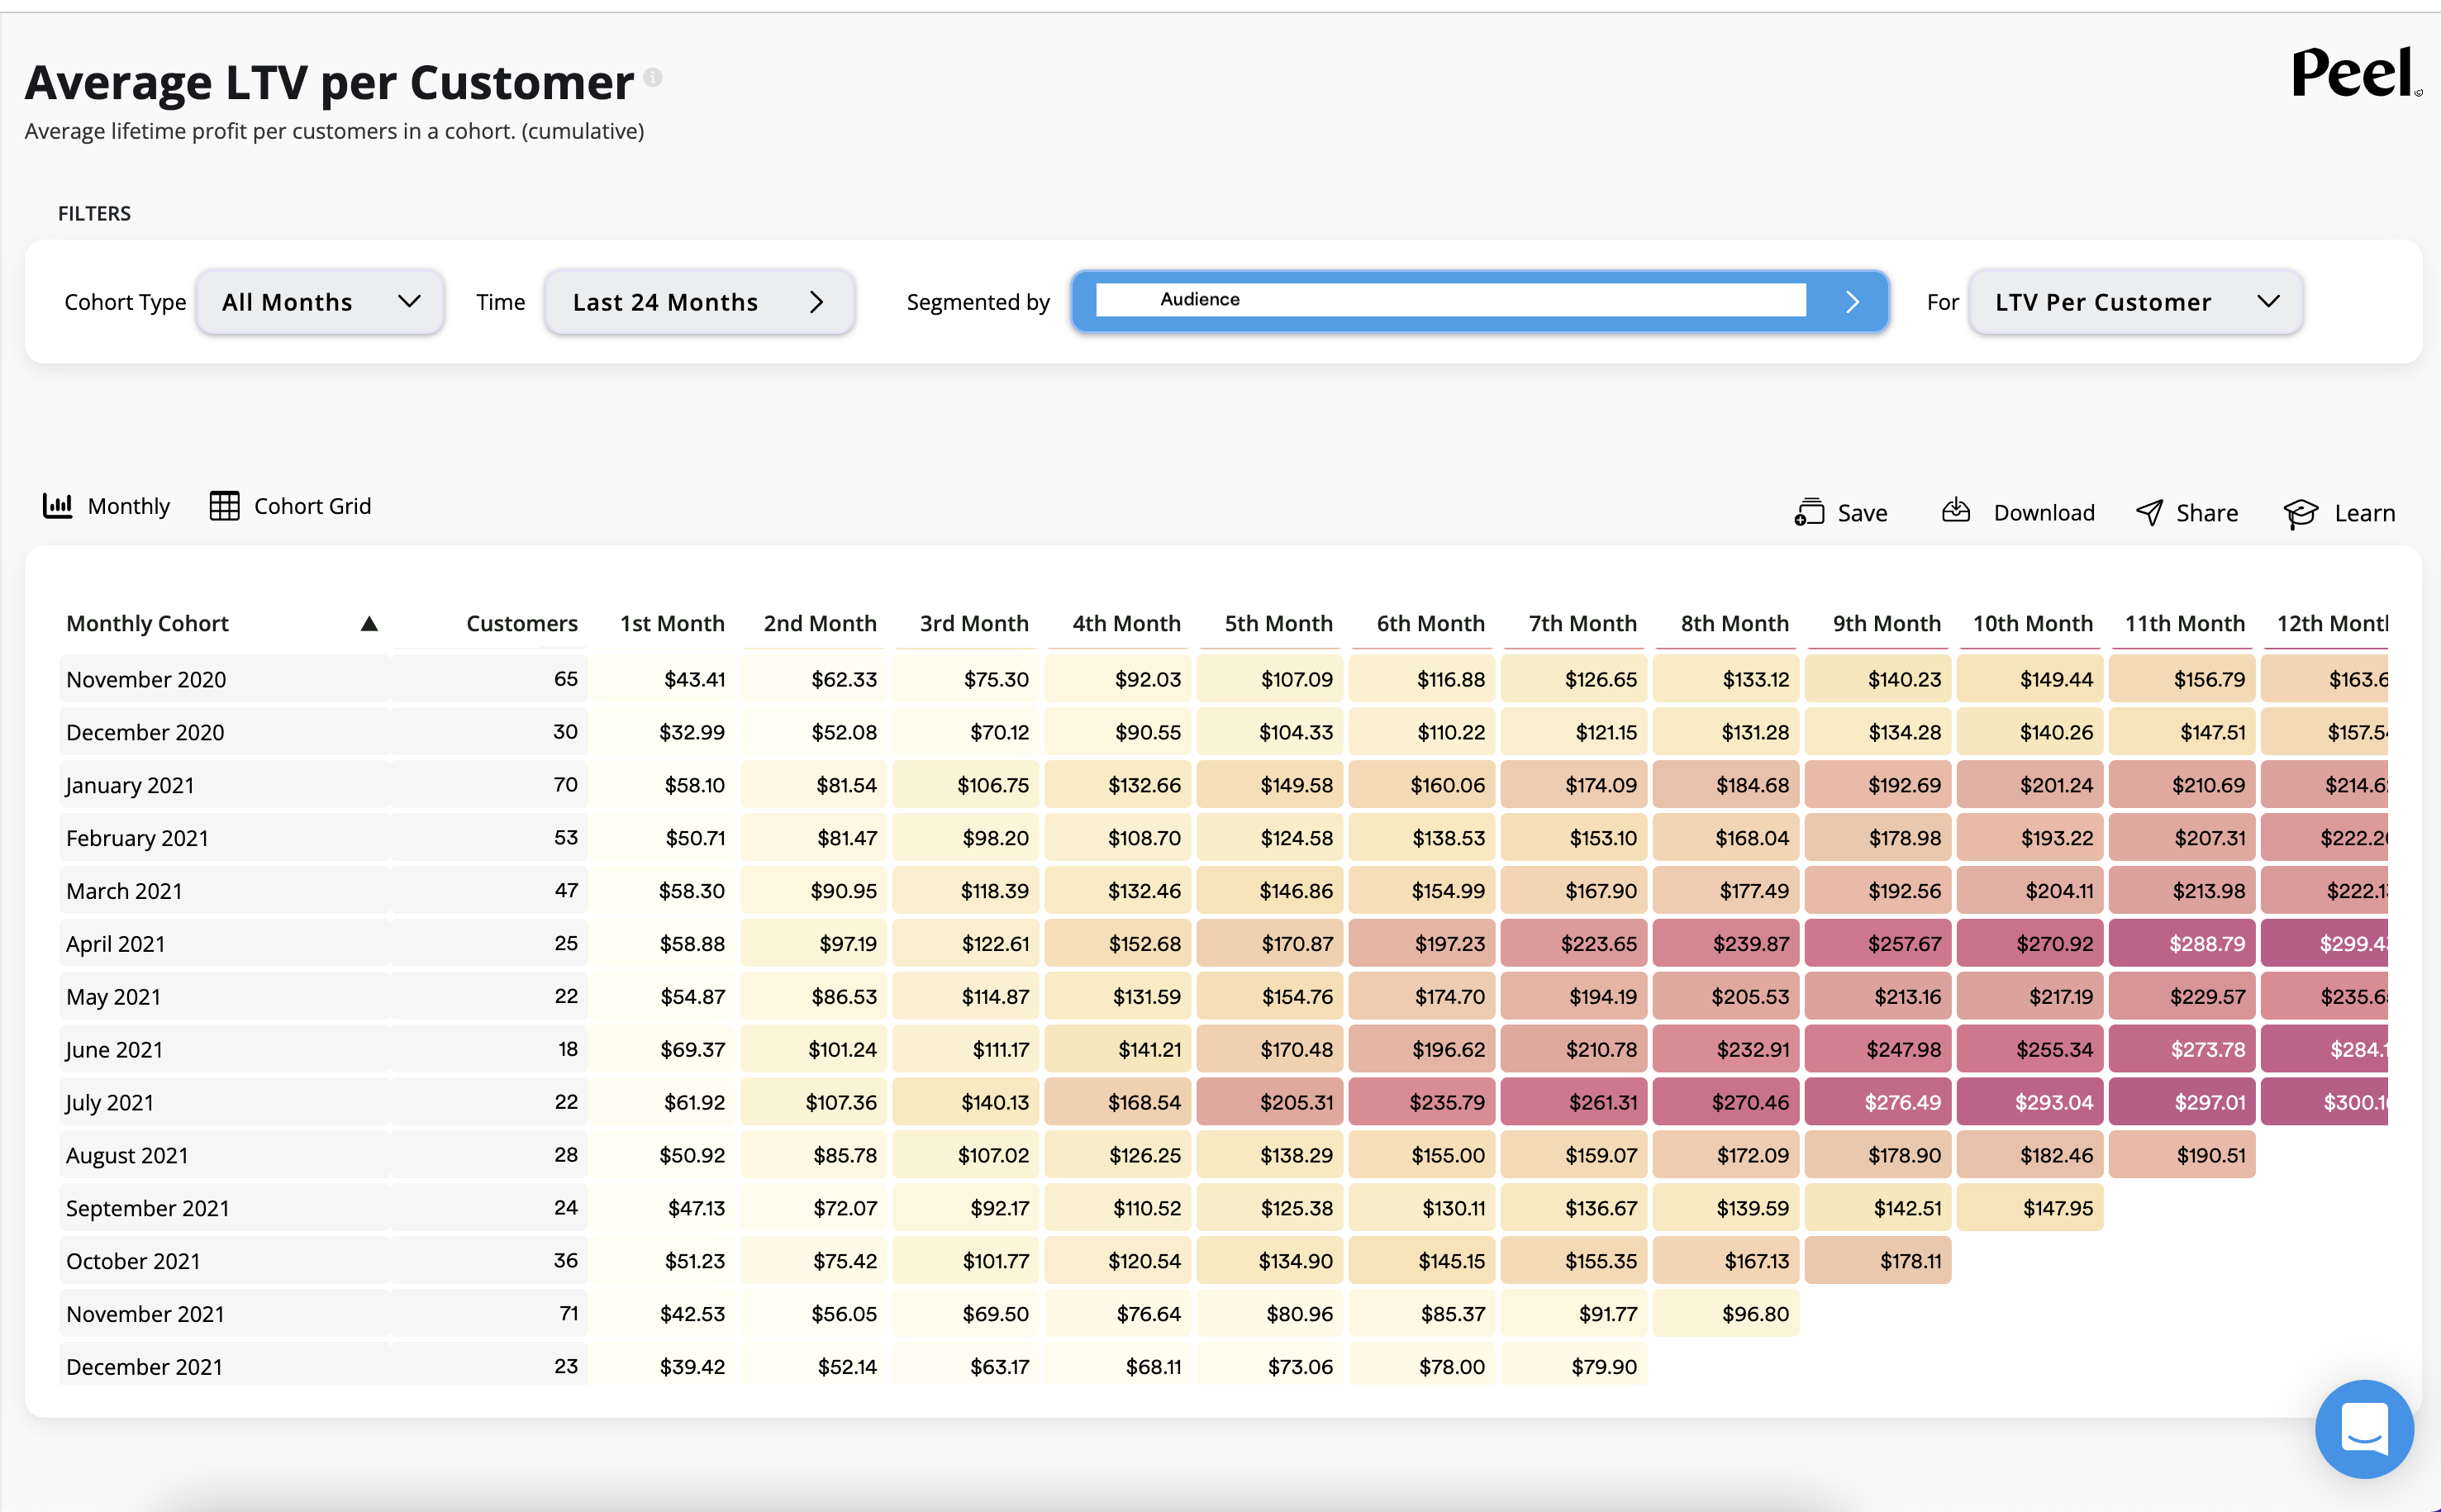Viewport: 2441px width, 1512px height.
Task: Click the info icon beside the title
Action: pyautogui.click(x=653, y=77)
